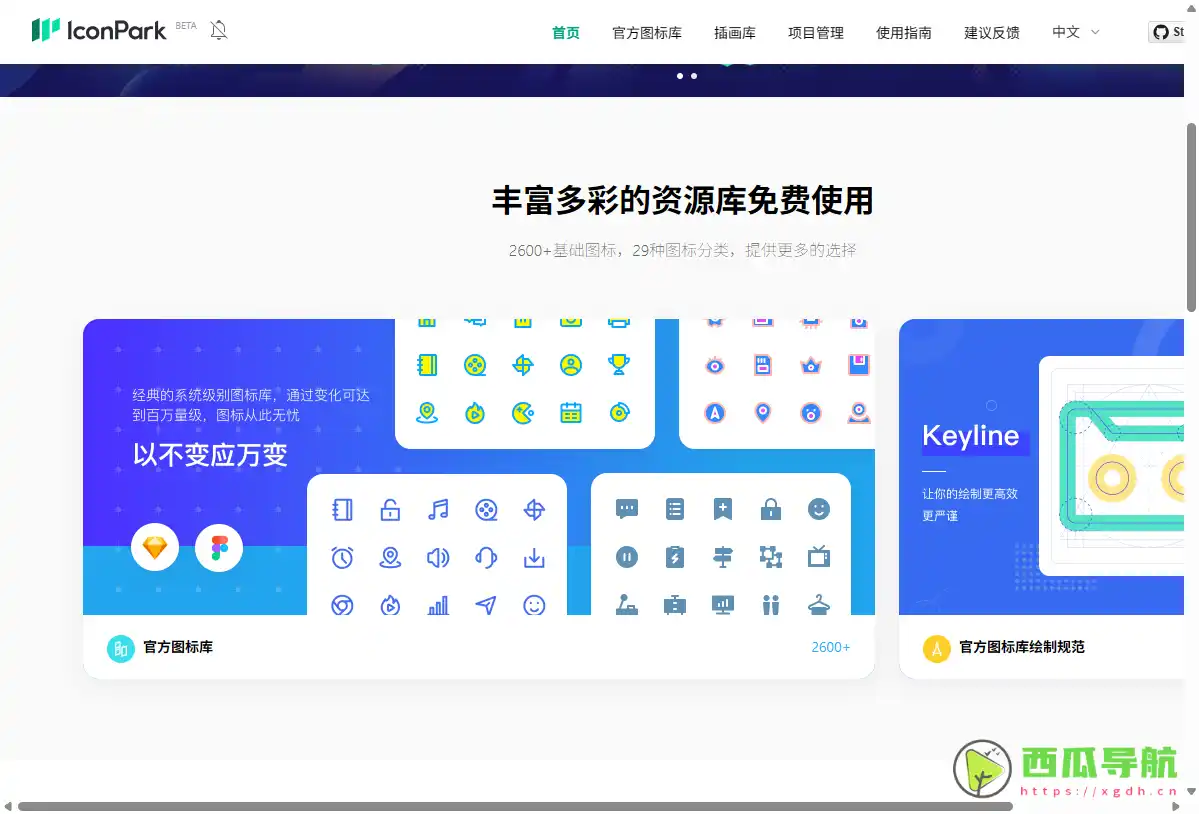Click the smiley face icon in the grid
The image size is (1199, 814).
coord(535,605)
